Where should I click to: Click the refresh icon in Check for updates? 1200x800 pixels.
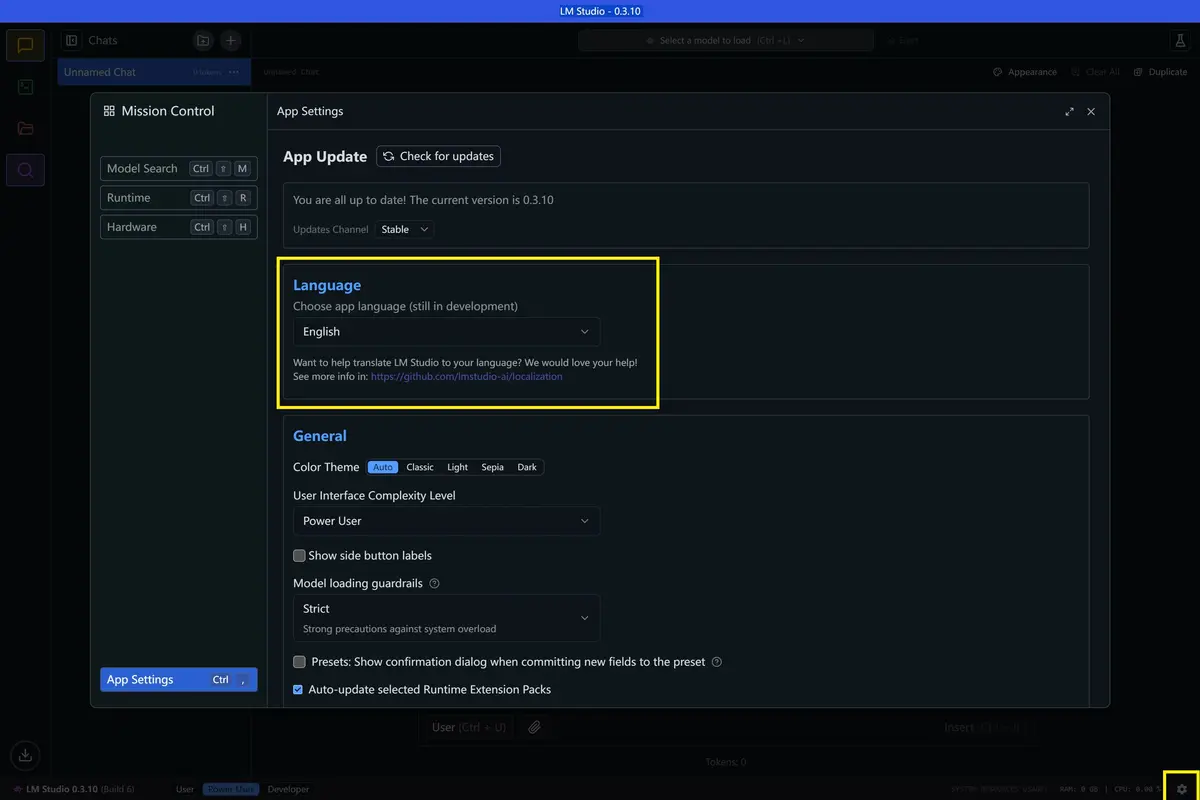[389, 156]
